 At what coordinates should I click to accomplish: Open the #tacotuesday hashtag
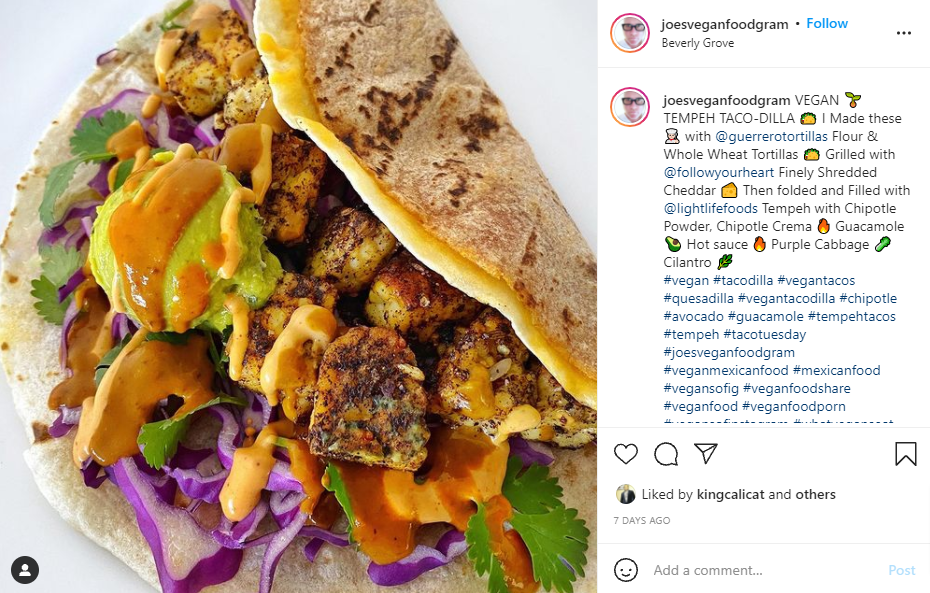tap(765, 334)
